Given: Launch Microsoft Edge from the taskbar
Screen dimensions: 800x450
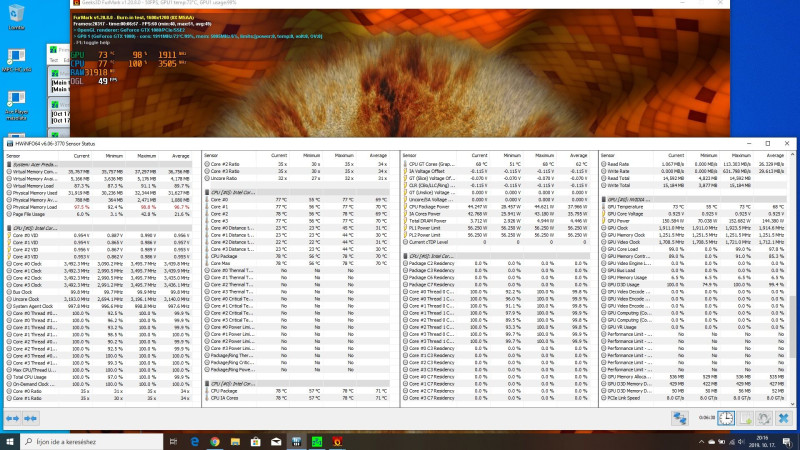Looking at the screenshot, I should tap(194, 442).
